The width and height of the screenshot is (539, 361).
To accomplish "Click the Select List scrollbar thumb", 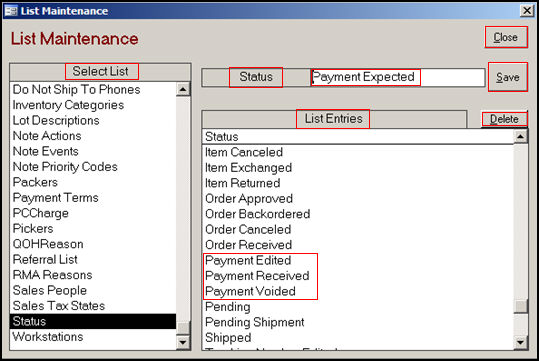I will 183,328.
